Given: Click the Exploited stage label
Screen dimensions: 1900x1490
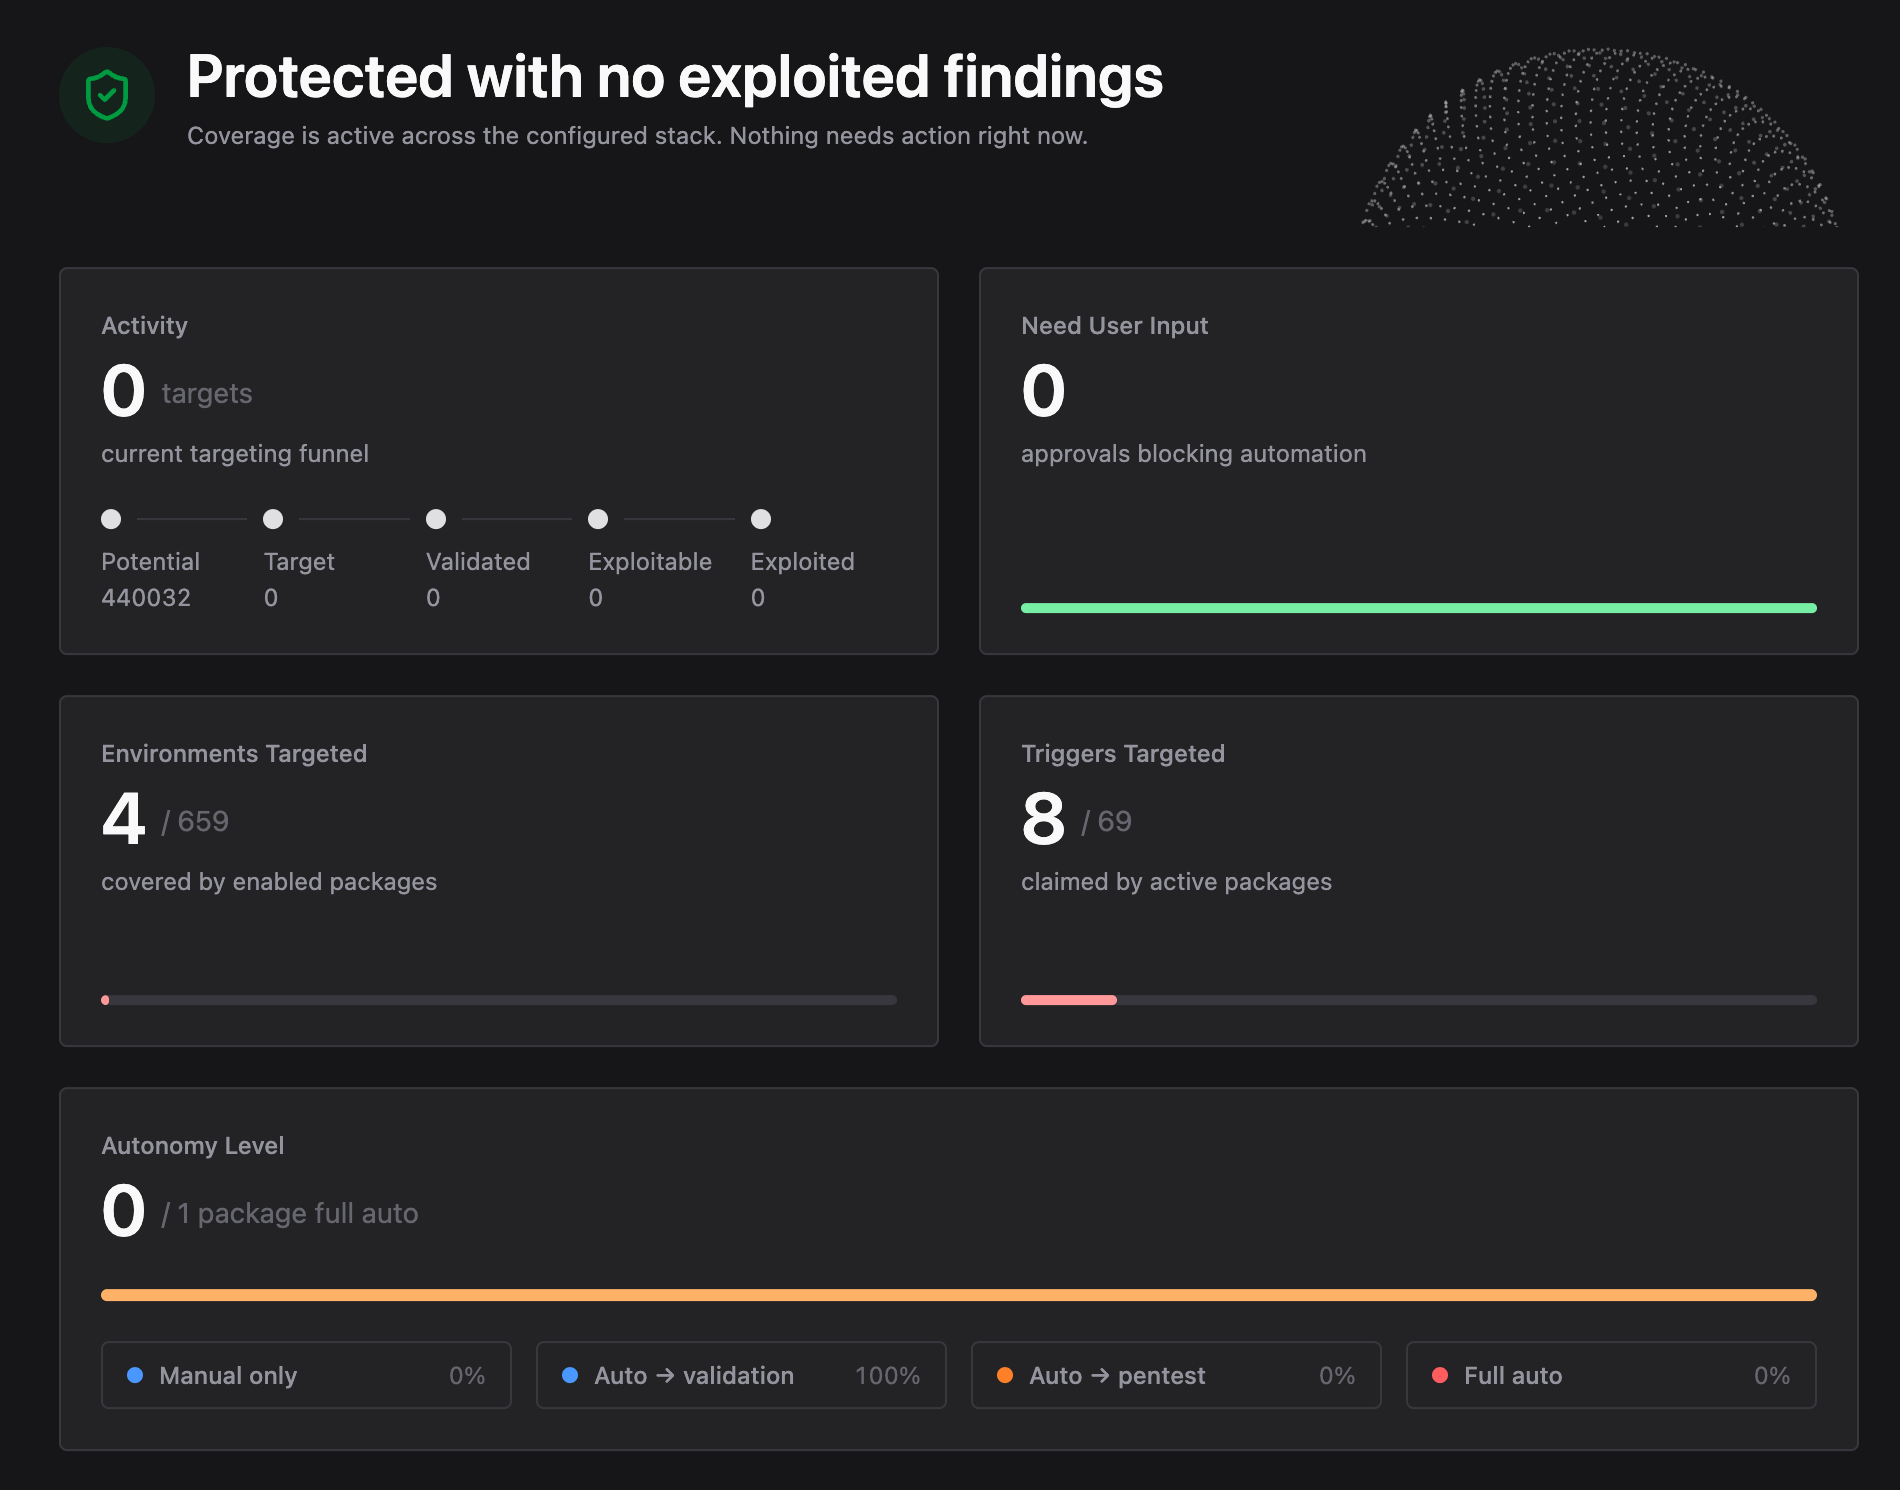Looking at the screenshot, I should pos(803,562).
